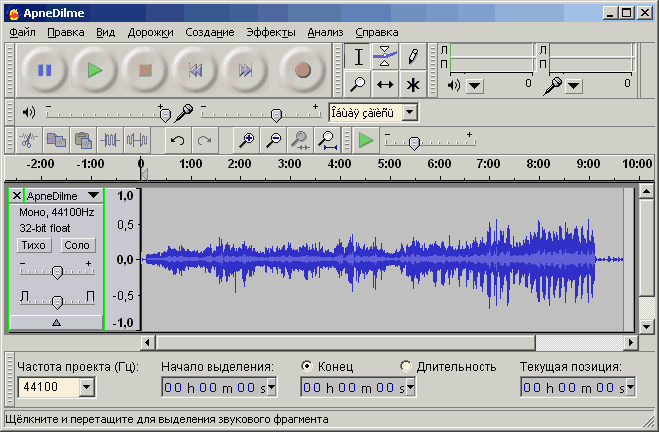
Task: Click the Trim audio icon
Action: [110, 140]
